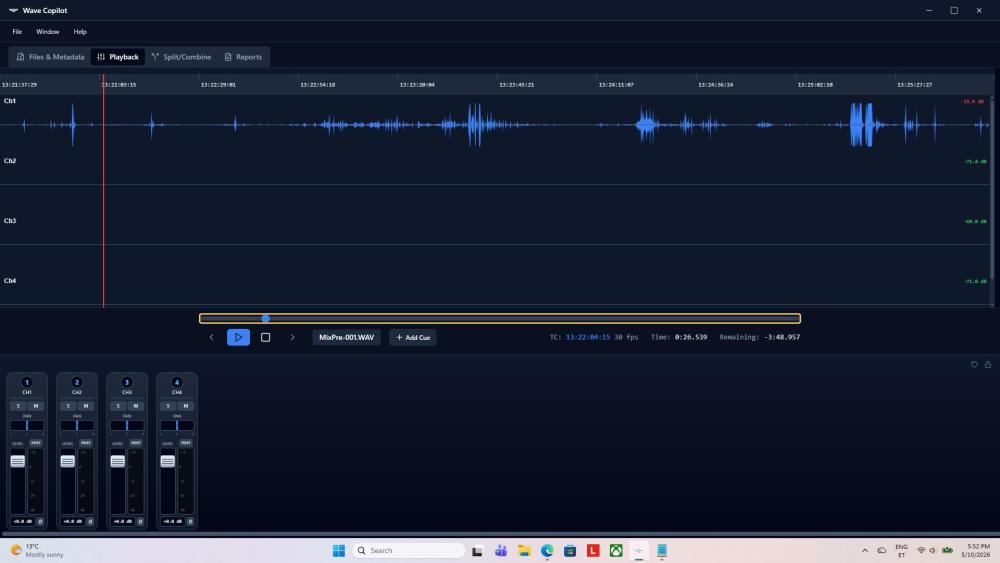The width and height of the screenshot is (1000, 563).
Task: Click the CH3 level fader handle
Action: click(x=117, y=461)
